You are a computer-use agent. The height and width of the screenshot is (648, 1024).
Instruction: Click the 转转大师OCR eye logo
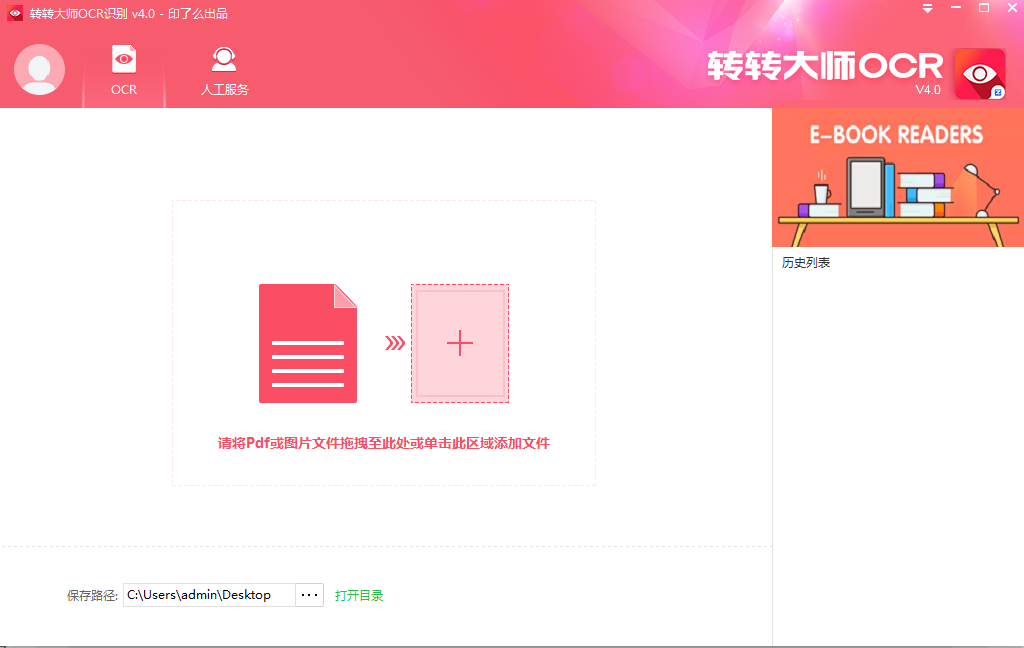click(x=978, y=71)
